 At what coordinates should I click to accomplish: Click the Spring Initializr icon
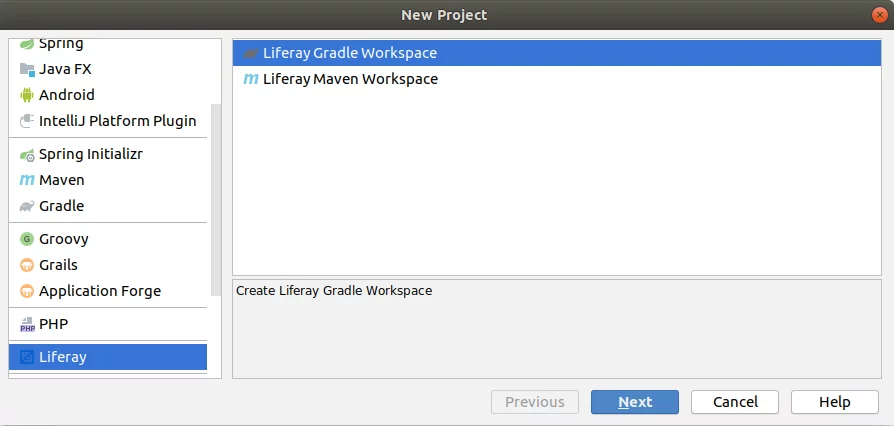pyautogui.click(x=27, y=155)
